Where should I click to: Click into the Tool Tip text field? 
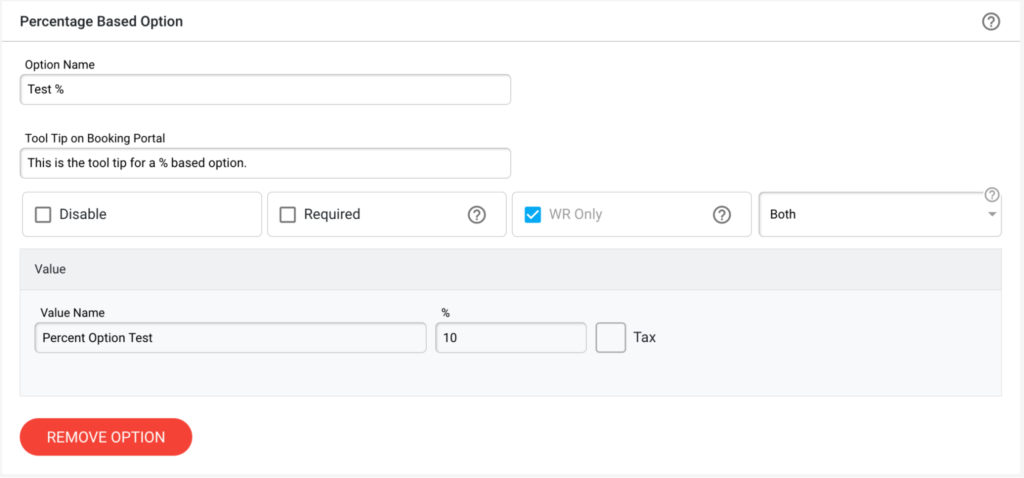coord(265,163)
